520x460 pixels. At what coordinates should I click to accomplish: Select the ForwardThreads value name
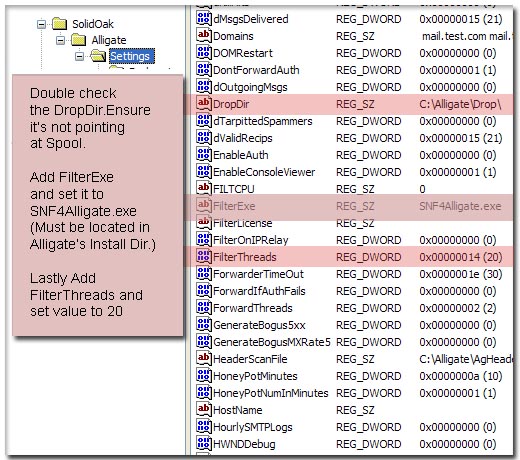coord(253,308)
